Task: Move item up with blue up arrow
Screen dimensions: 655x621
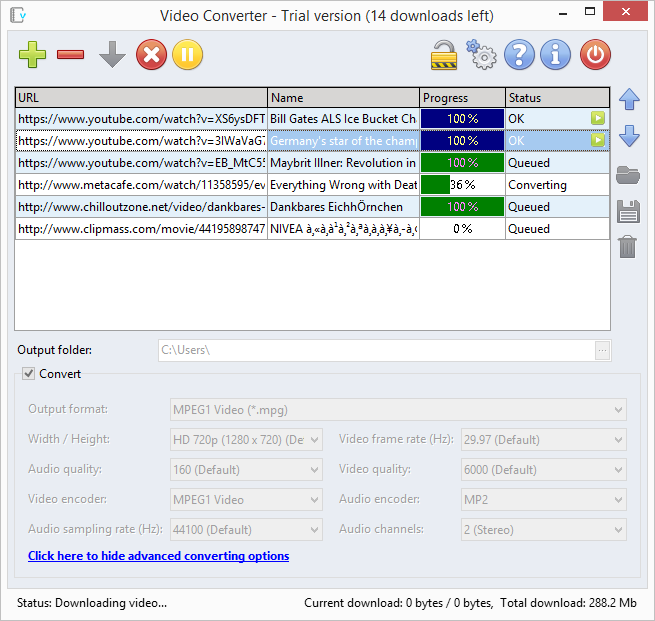Action: click(629, 99)
